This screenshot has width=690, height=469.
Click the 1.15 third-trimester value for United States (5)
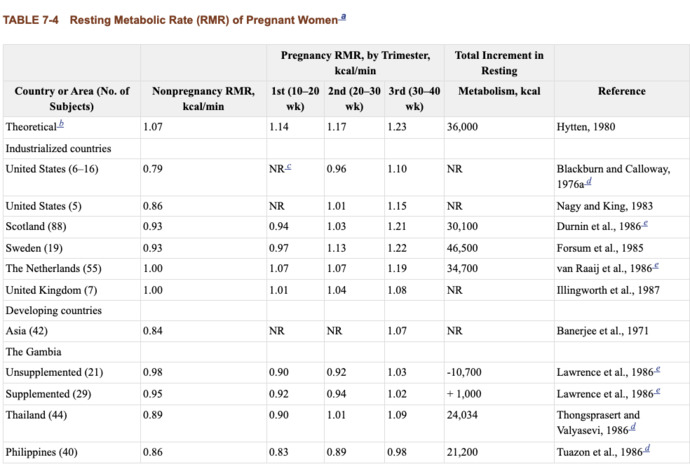[x=397, y=206]
